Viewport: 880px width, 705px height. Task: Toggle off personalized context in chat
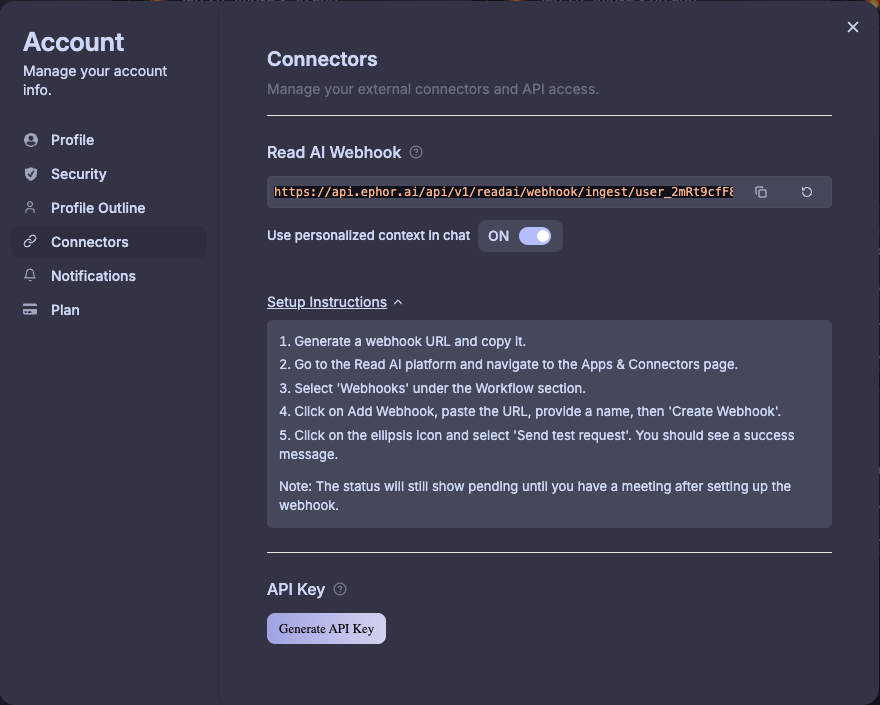click(537, 235)
